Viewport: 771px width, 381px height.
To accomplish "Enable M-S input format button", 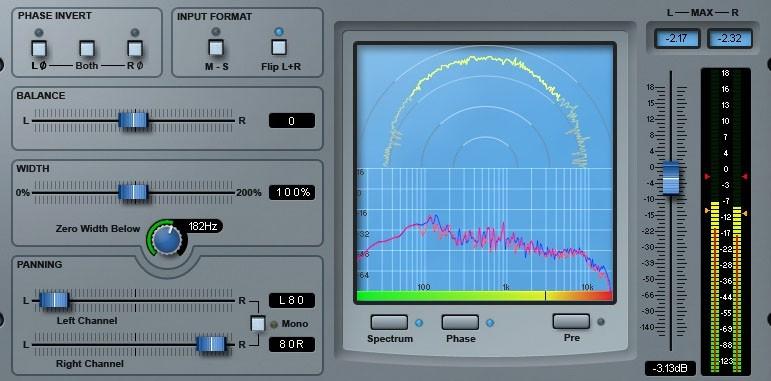I will [x=215, y=47].
